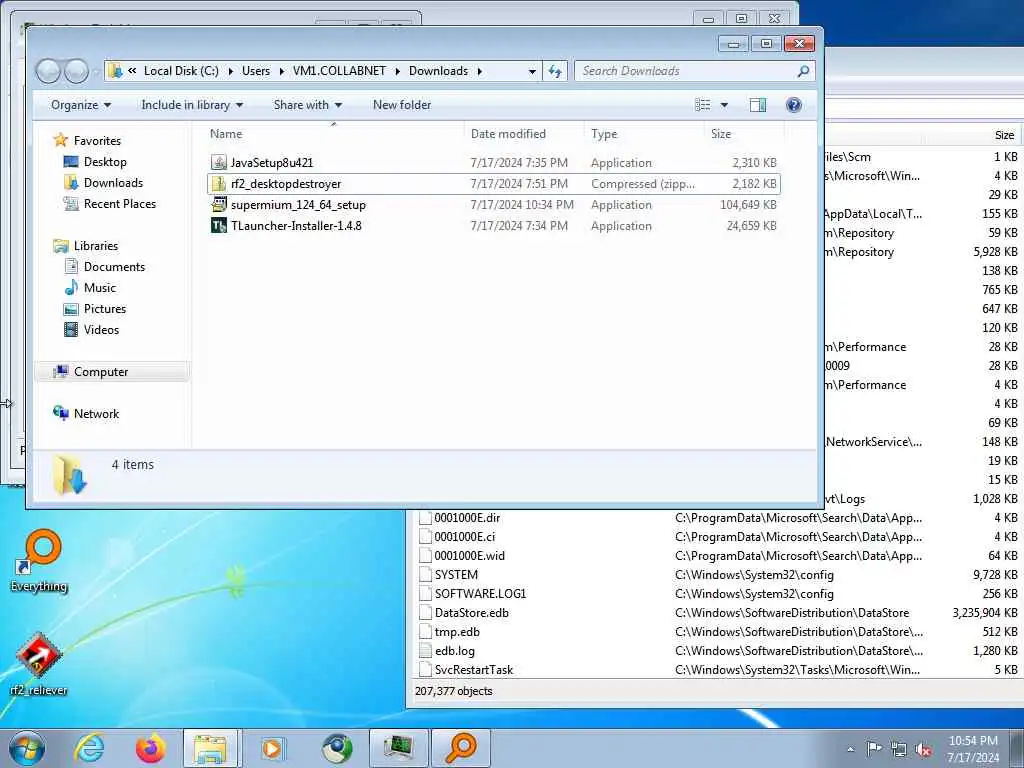Open Explorer Help icon
The width and height of the screenshot is (1024, 768).
point(793,105)
